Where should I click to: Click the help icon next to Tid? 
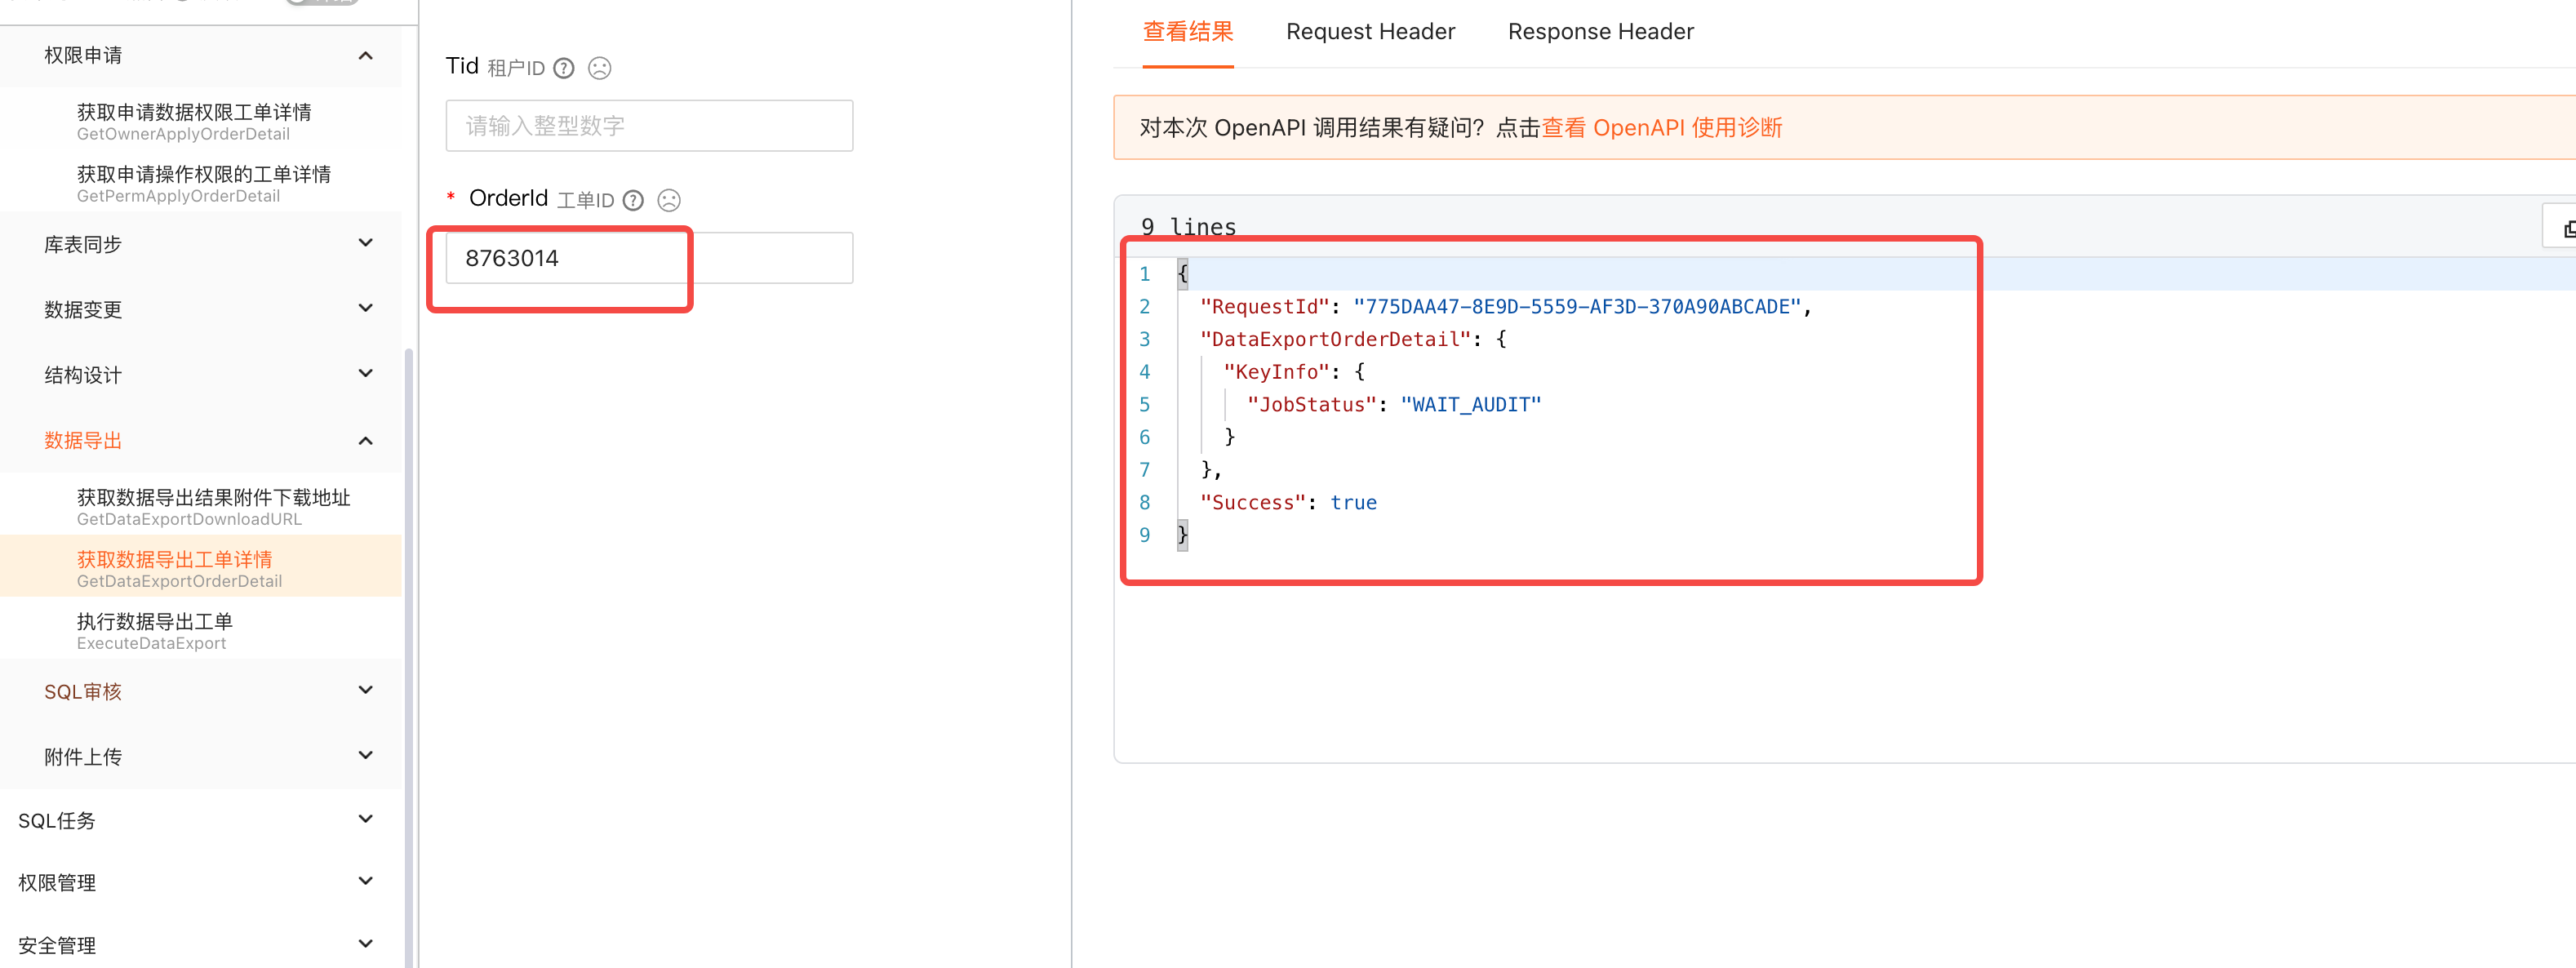pos(564,68)
